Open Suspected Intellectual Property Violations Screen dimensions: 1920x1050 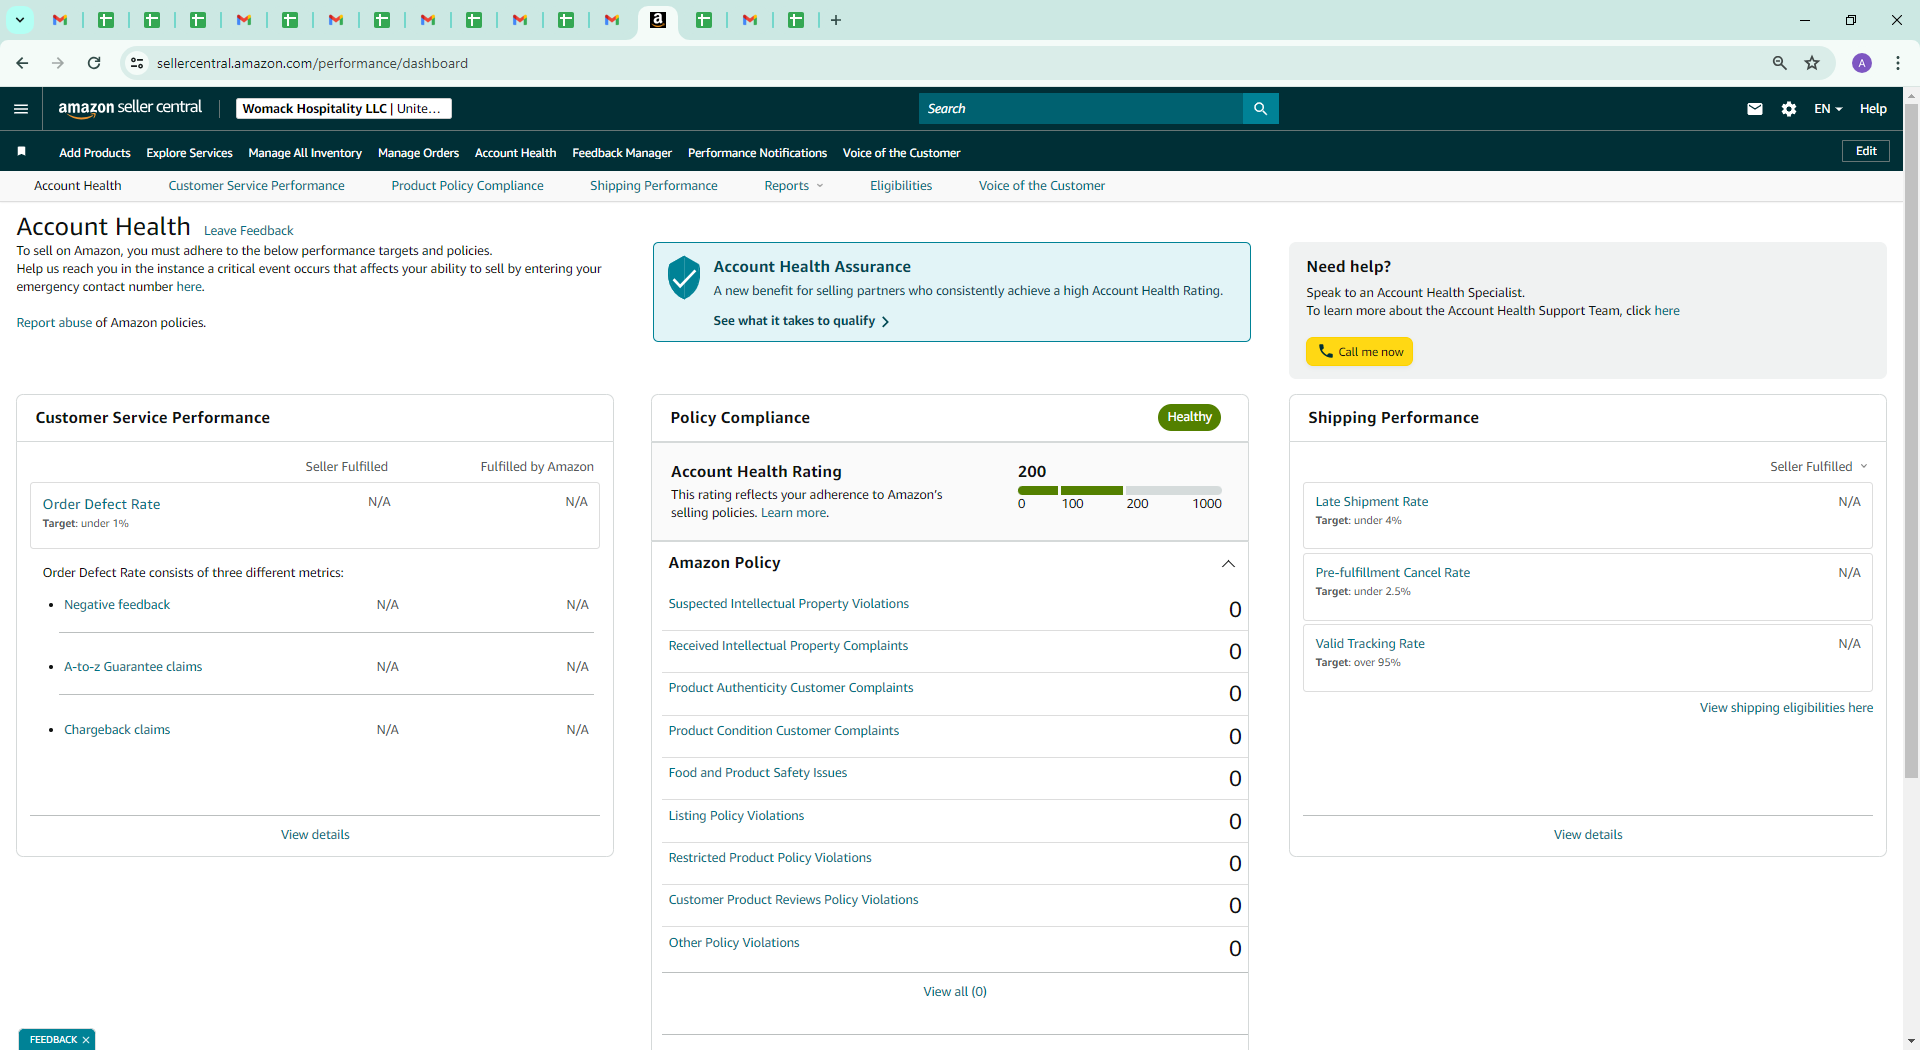click(x=788, y=604)
